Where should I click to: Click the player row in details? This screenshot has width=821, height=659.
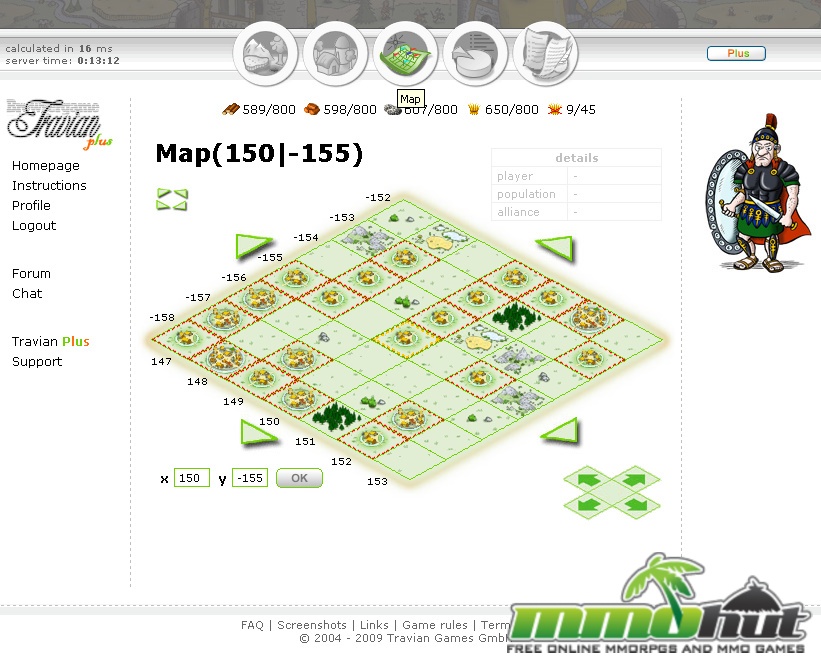pos(576,176)
